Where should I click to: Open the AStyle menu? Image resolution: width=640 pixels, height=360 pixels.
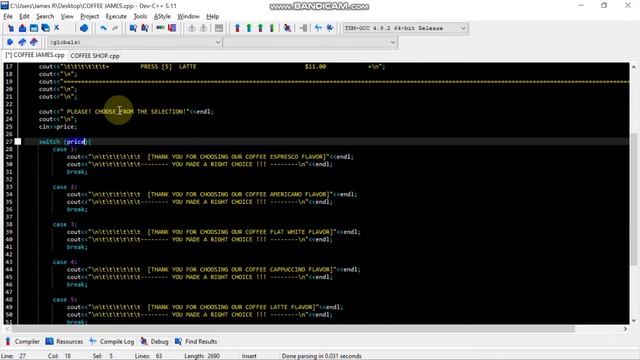162,16
